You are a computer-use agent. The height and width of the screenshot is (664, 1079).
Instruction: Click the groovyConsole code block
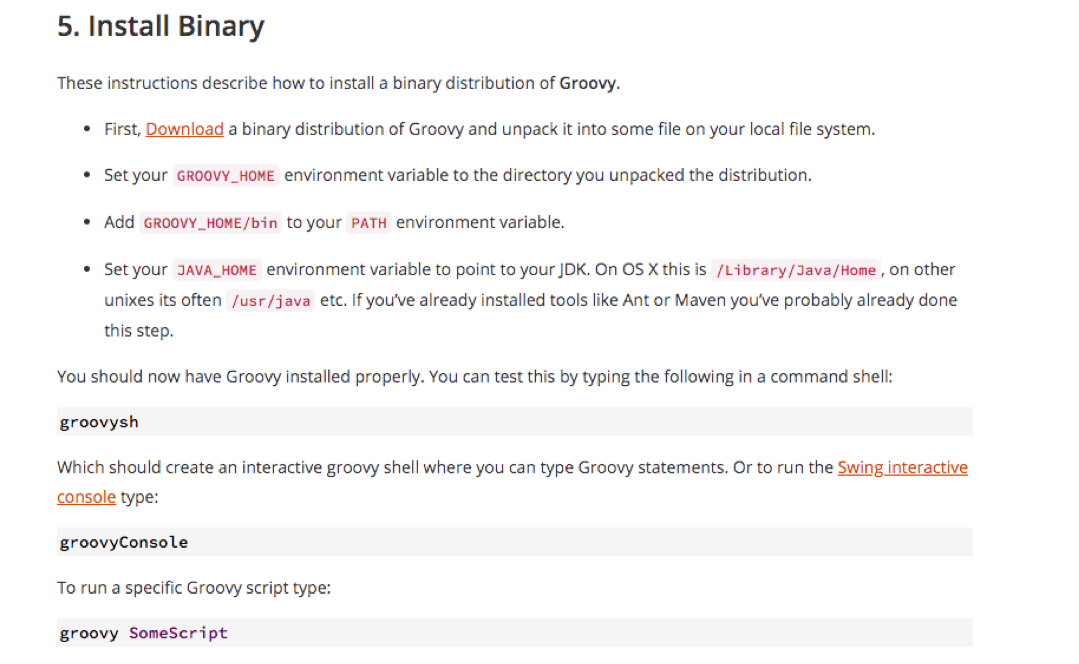(515, 542)
